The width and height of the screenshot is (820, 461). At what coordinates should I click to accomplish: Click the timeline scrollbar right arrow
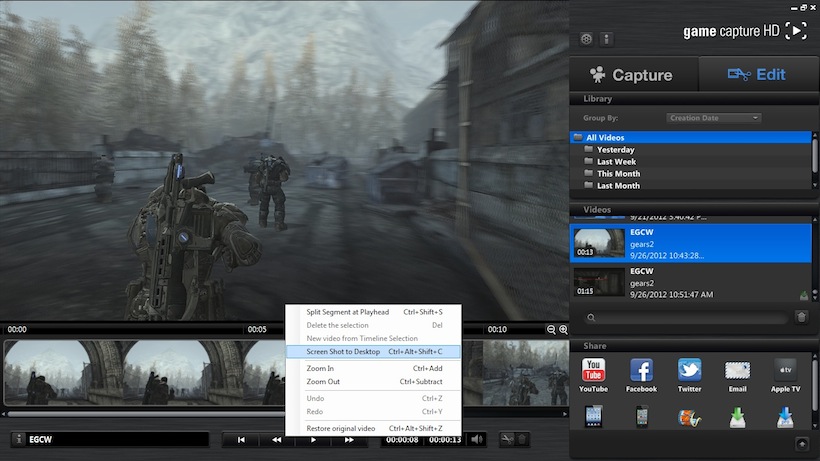click(565, 414)
